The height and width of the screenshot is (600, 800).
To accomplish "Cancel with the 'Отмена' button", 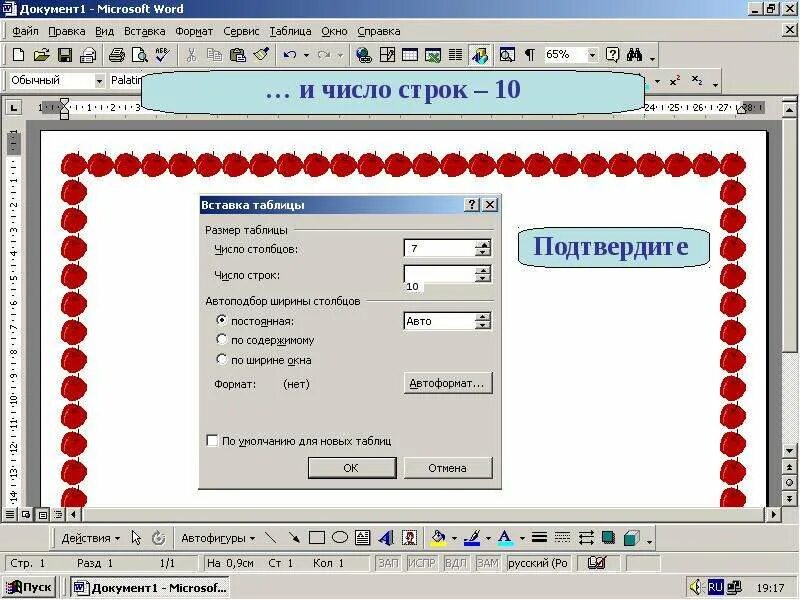I will point(448,467).
